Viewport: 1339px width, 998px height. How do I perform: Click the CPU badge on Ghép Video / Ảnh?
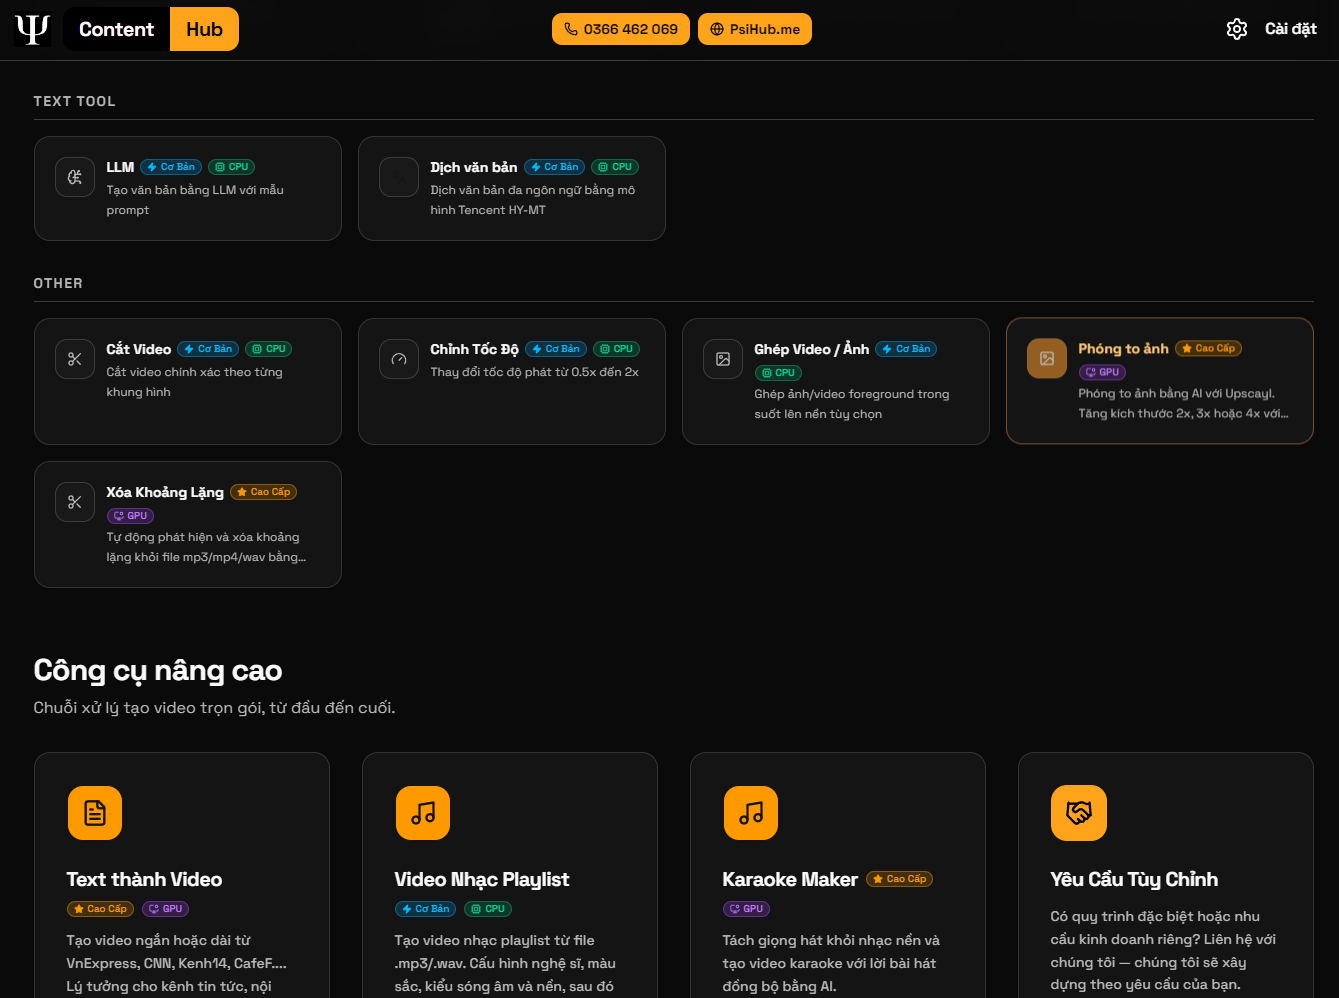click(x=779, y=373)
